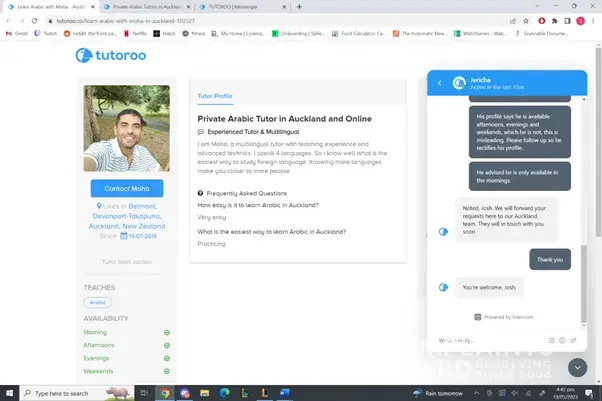Reload the current browser page
Image resolution: width=602 pixels, height=401 pixels.
click(x=38, y=19)
